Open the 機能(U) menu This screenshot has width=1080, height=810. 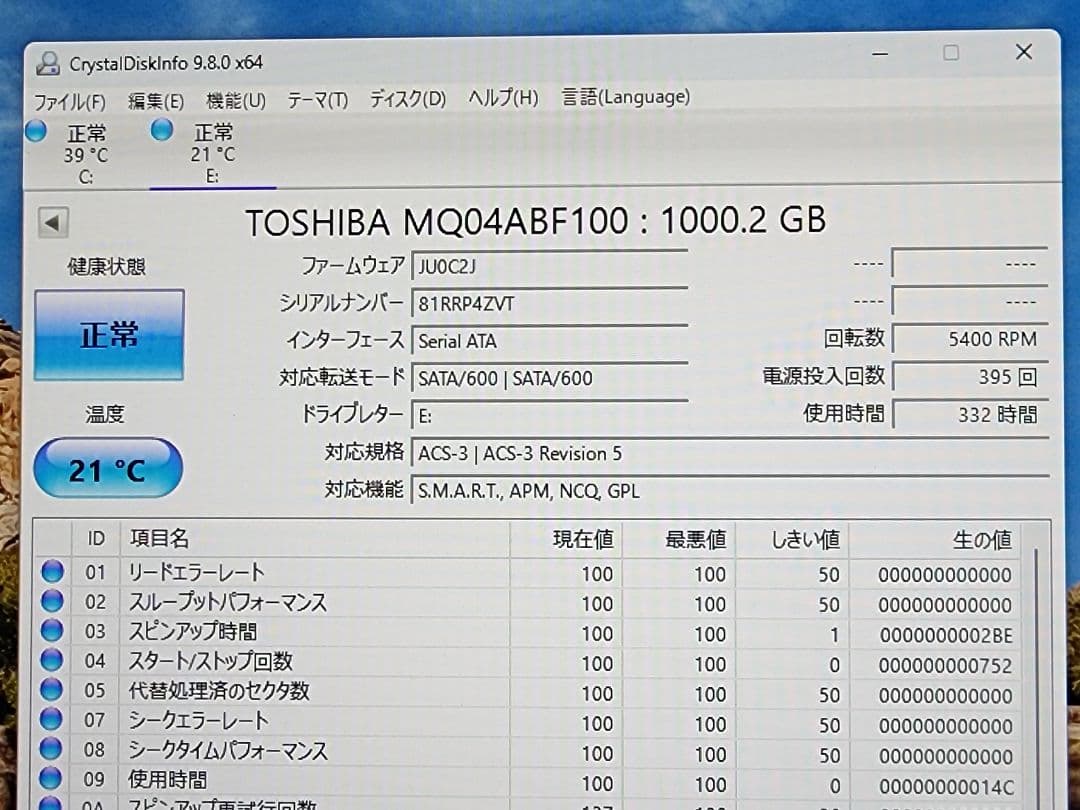click(236, 101)
